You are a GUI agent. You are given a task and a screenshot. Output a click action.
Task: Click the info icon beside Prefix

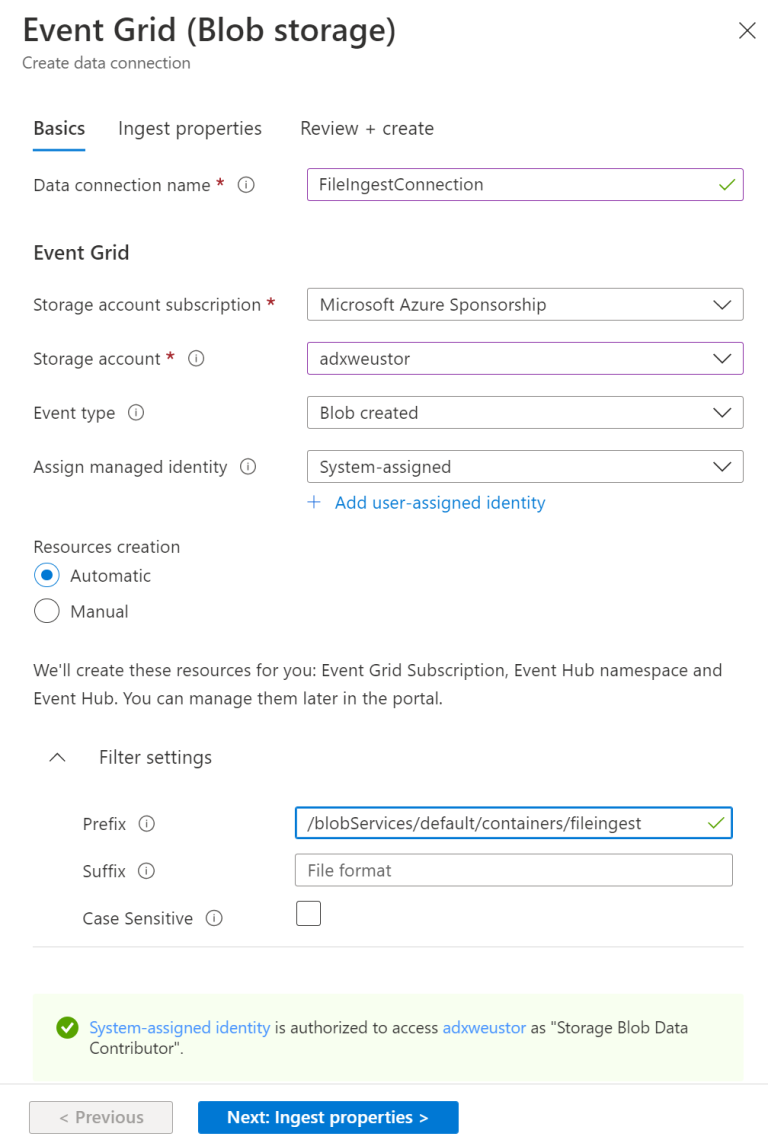[x=147, y=824]
